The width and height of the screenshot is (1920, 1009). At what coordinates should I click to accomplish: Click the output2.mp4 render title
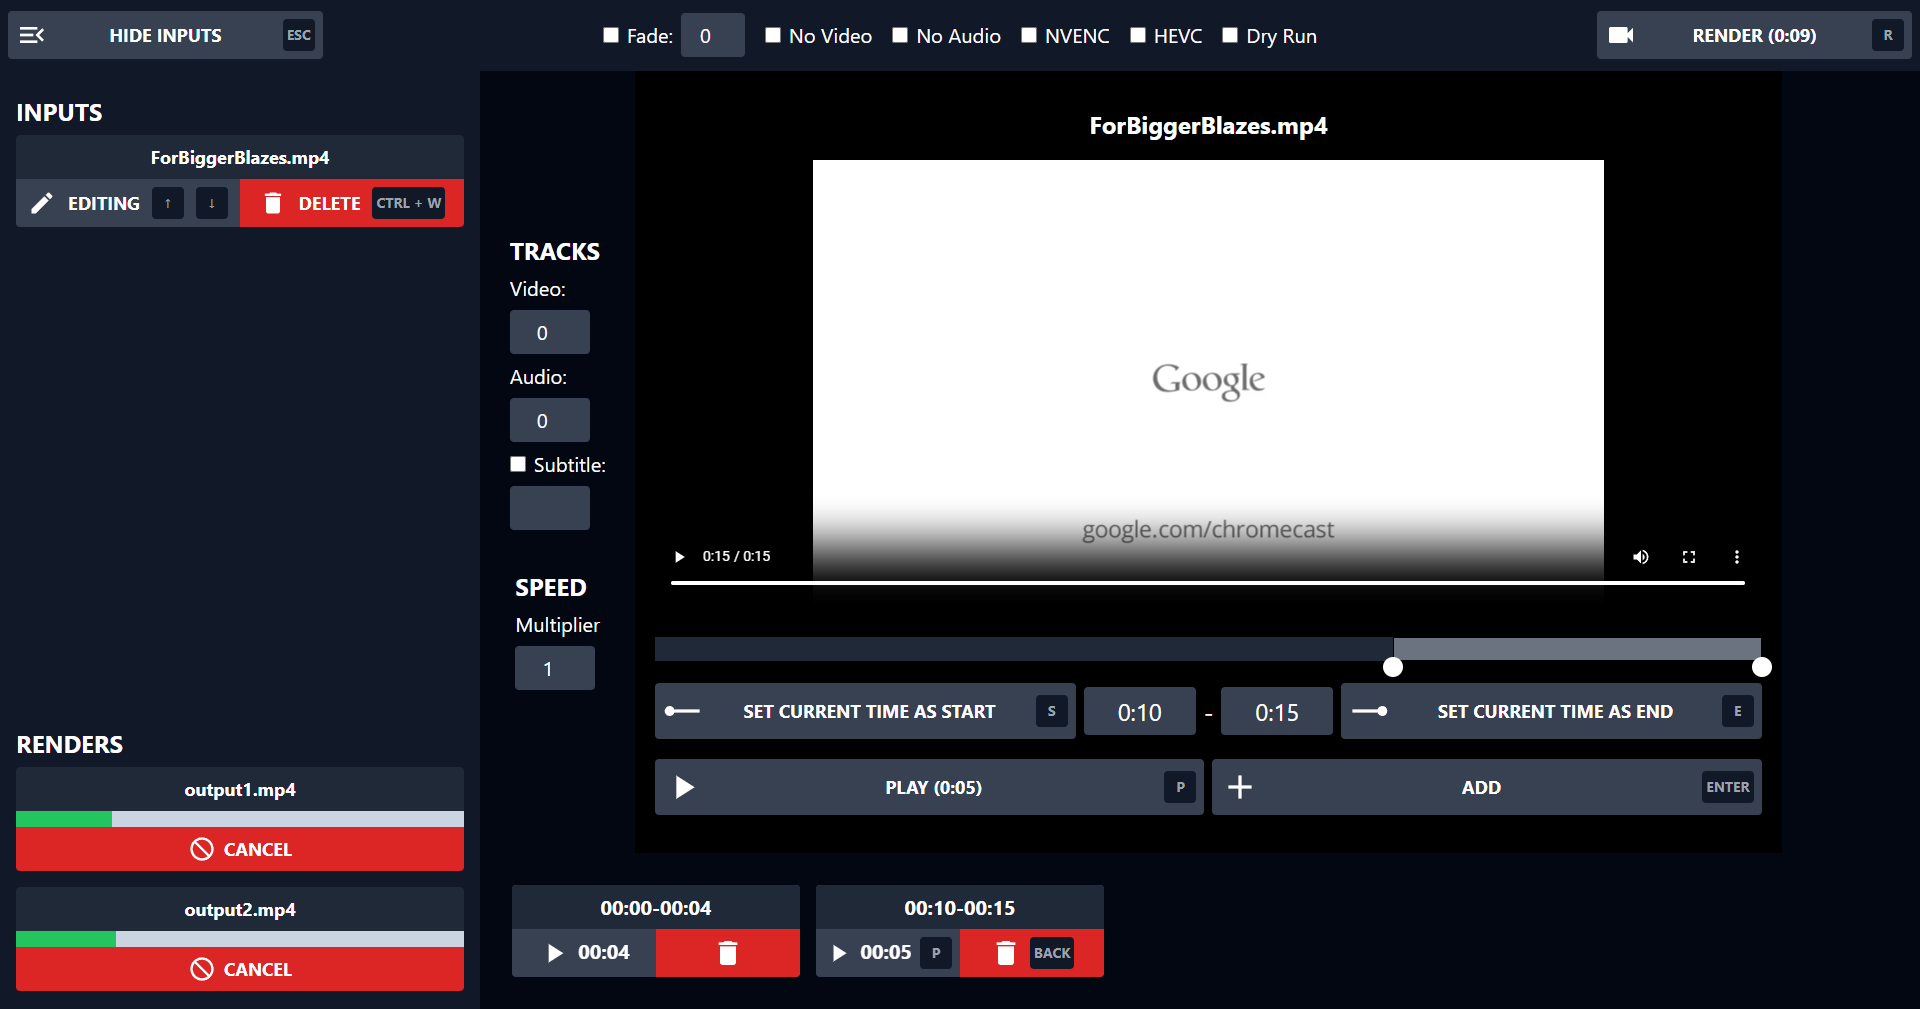240,909
